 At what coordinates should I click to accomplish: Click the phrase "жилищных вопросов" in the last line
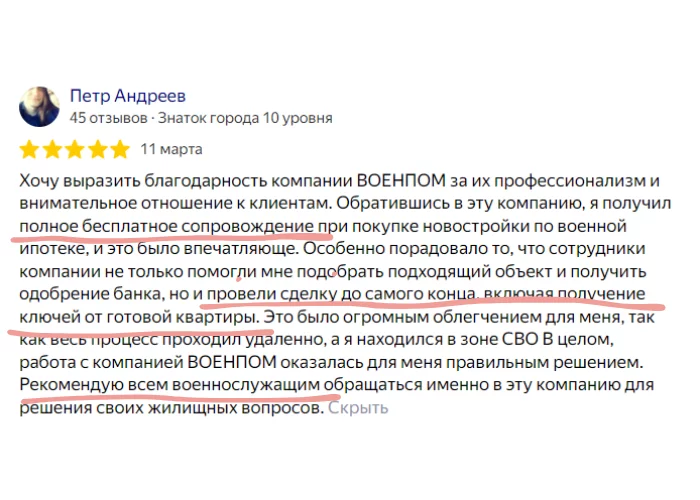[235, 408]
